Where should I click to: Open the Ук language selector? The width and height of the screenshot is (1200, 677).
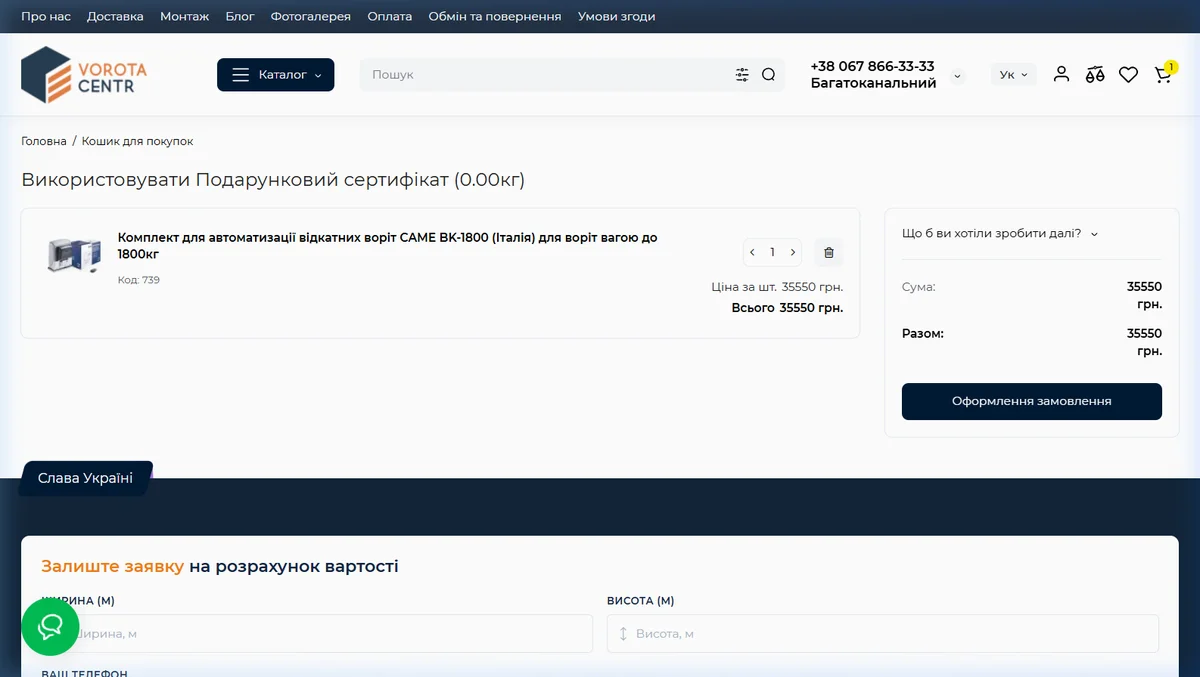tap(1014, 75)
